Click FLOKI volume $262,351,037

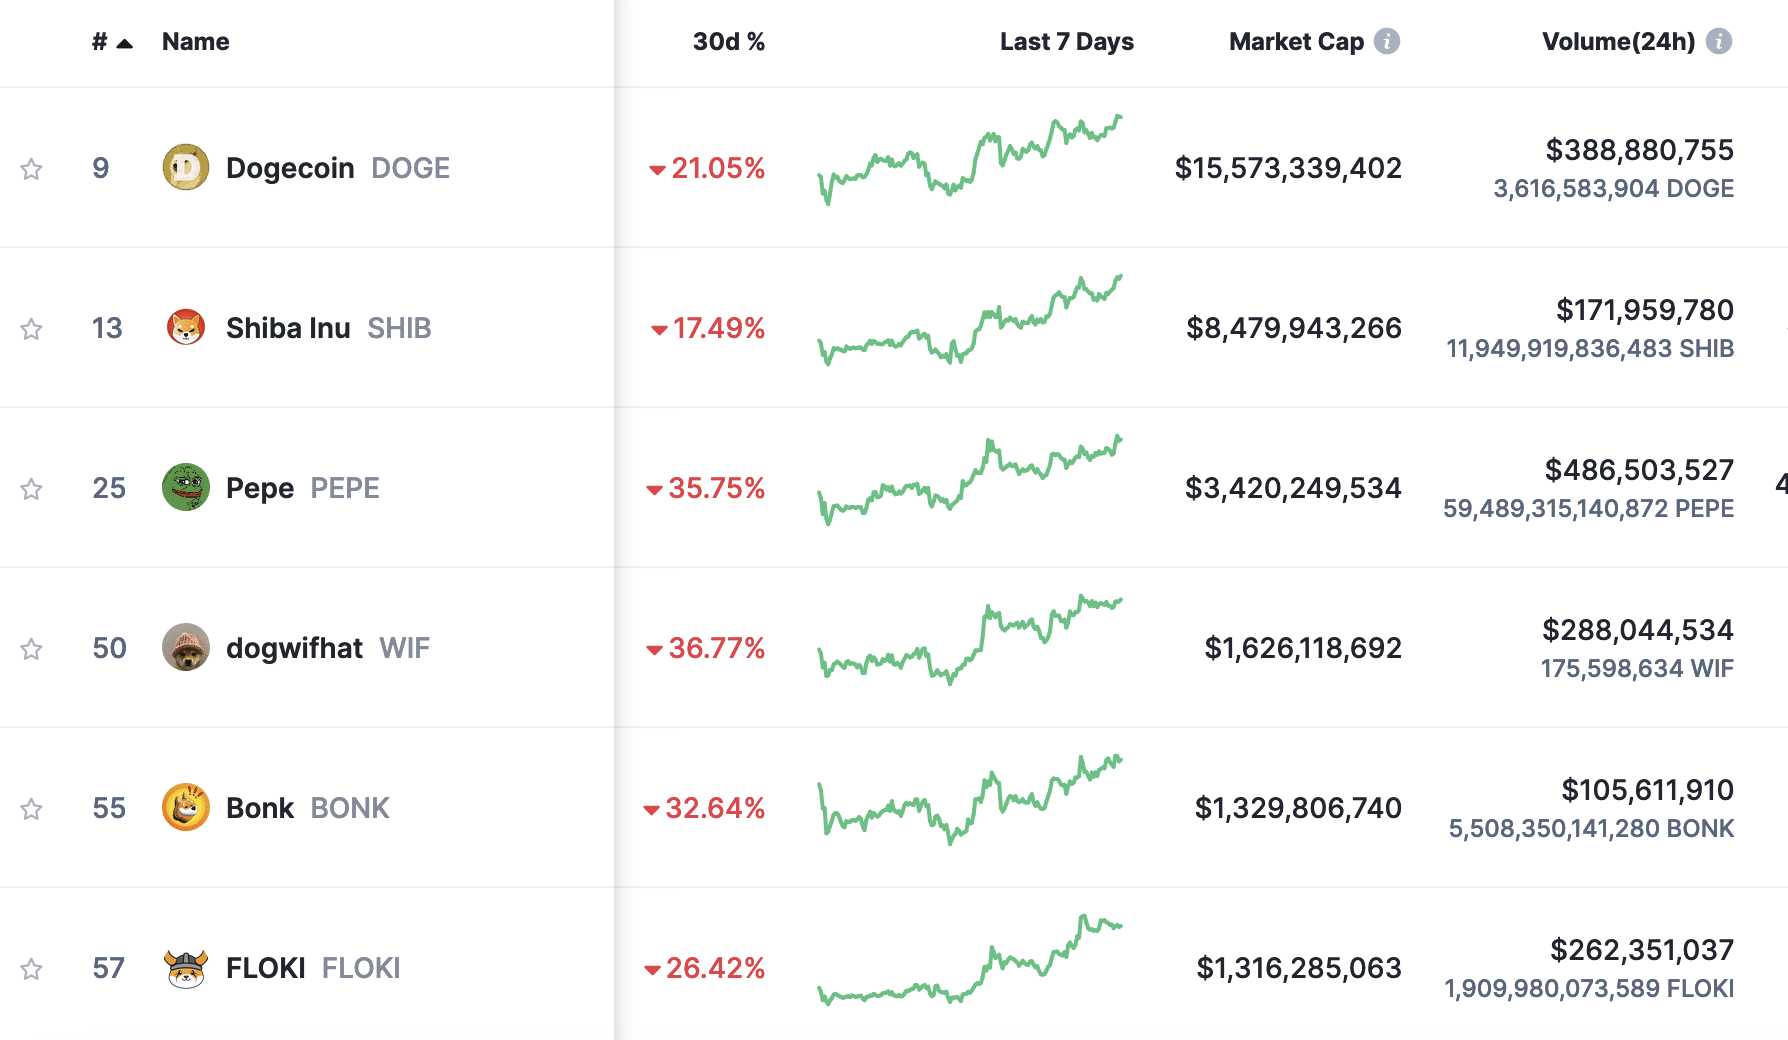click(1642, 950)
